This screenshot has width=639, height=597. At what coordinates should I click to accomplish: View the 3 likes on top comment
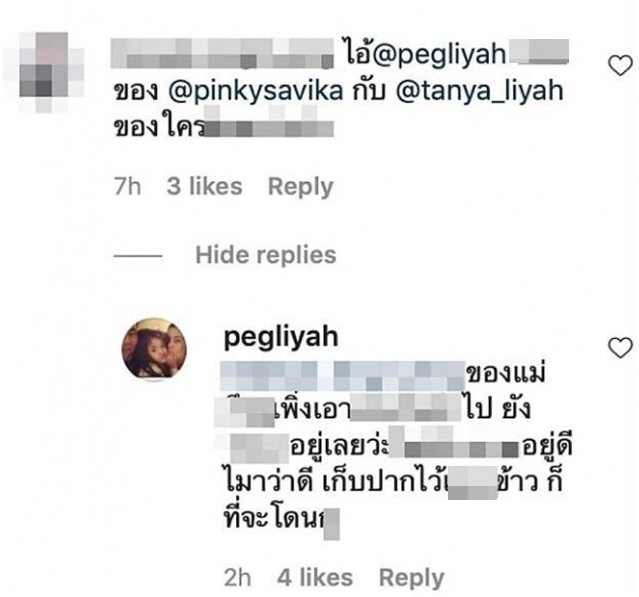(205, 186)
